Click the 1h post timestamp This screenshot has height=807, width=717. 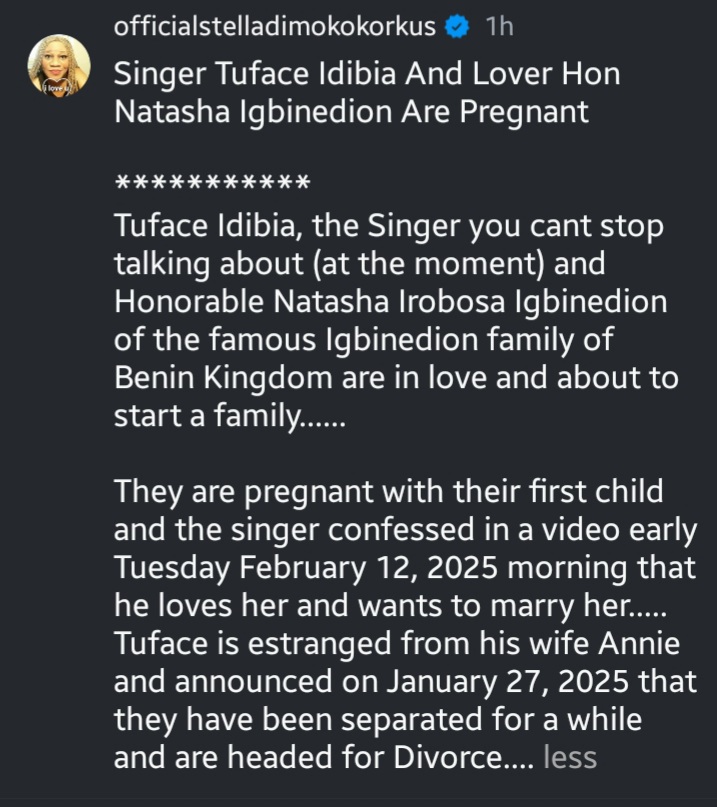497,27
